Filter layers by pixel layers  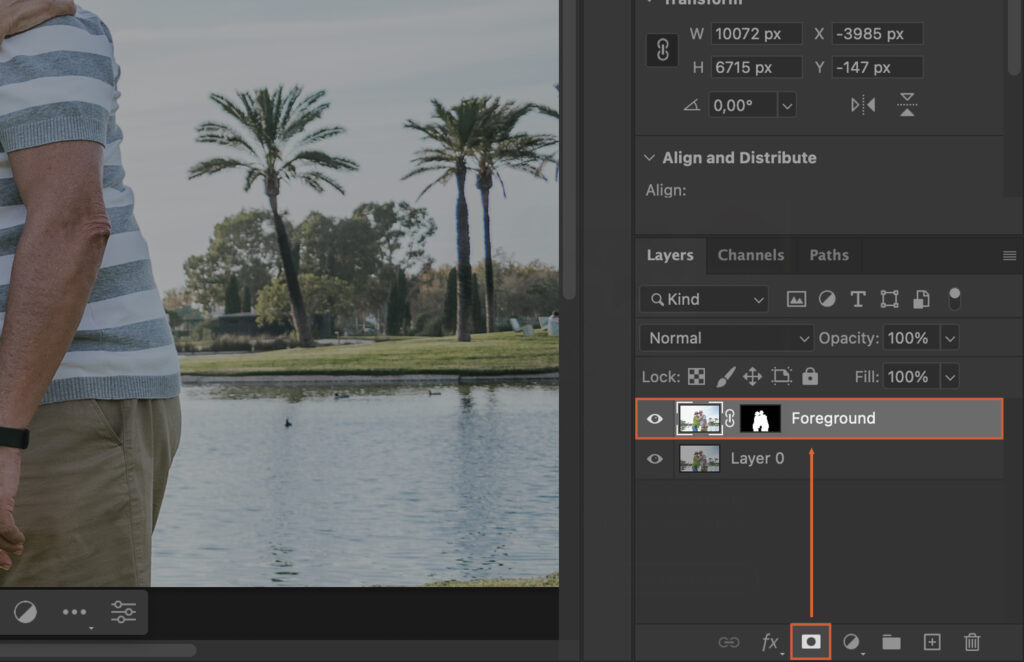794,298
